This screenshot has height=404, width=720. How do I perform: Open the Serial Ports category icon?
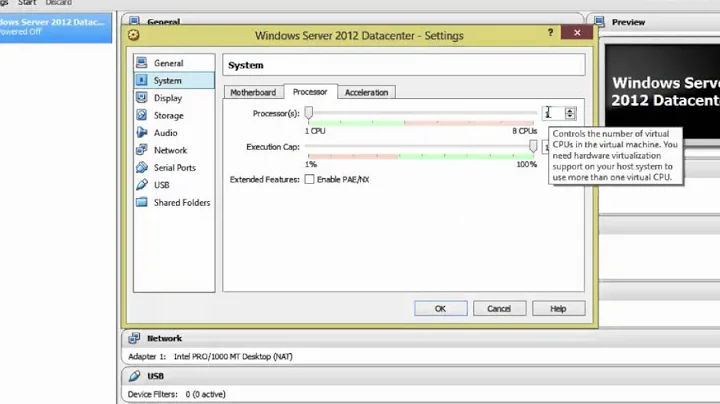(142, 168)
